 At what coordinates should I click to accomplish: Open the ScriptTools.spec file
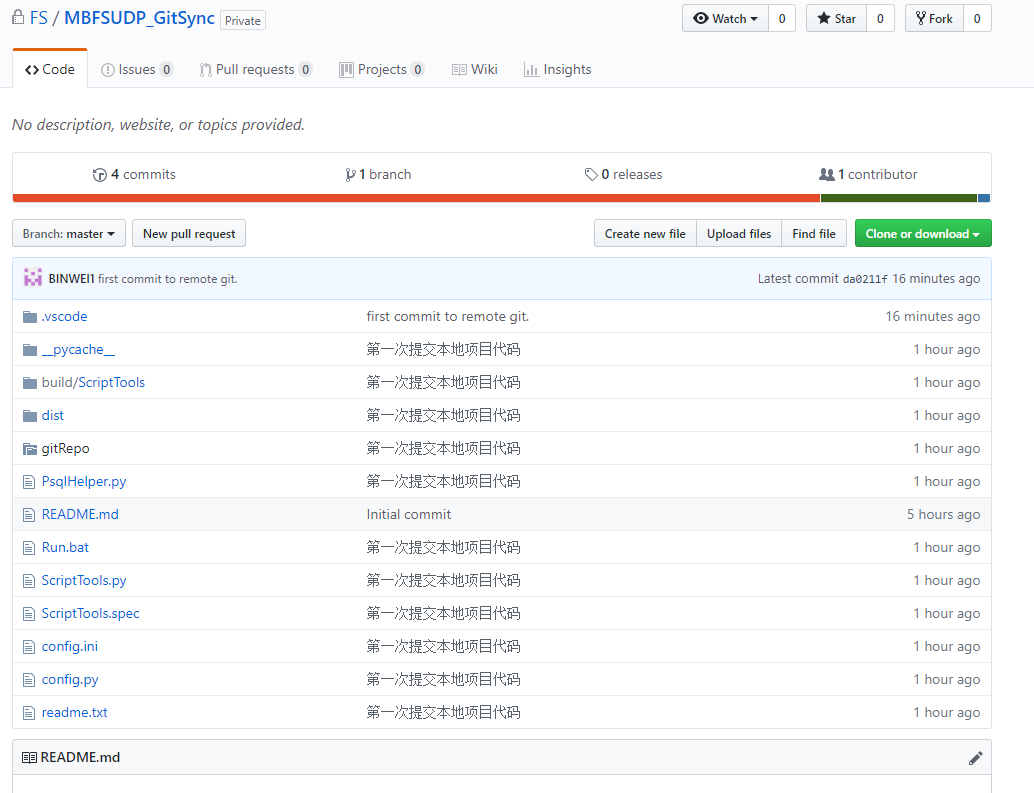point(90,613)
